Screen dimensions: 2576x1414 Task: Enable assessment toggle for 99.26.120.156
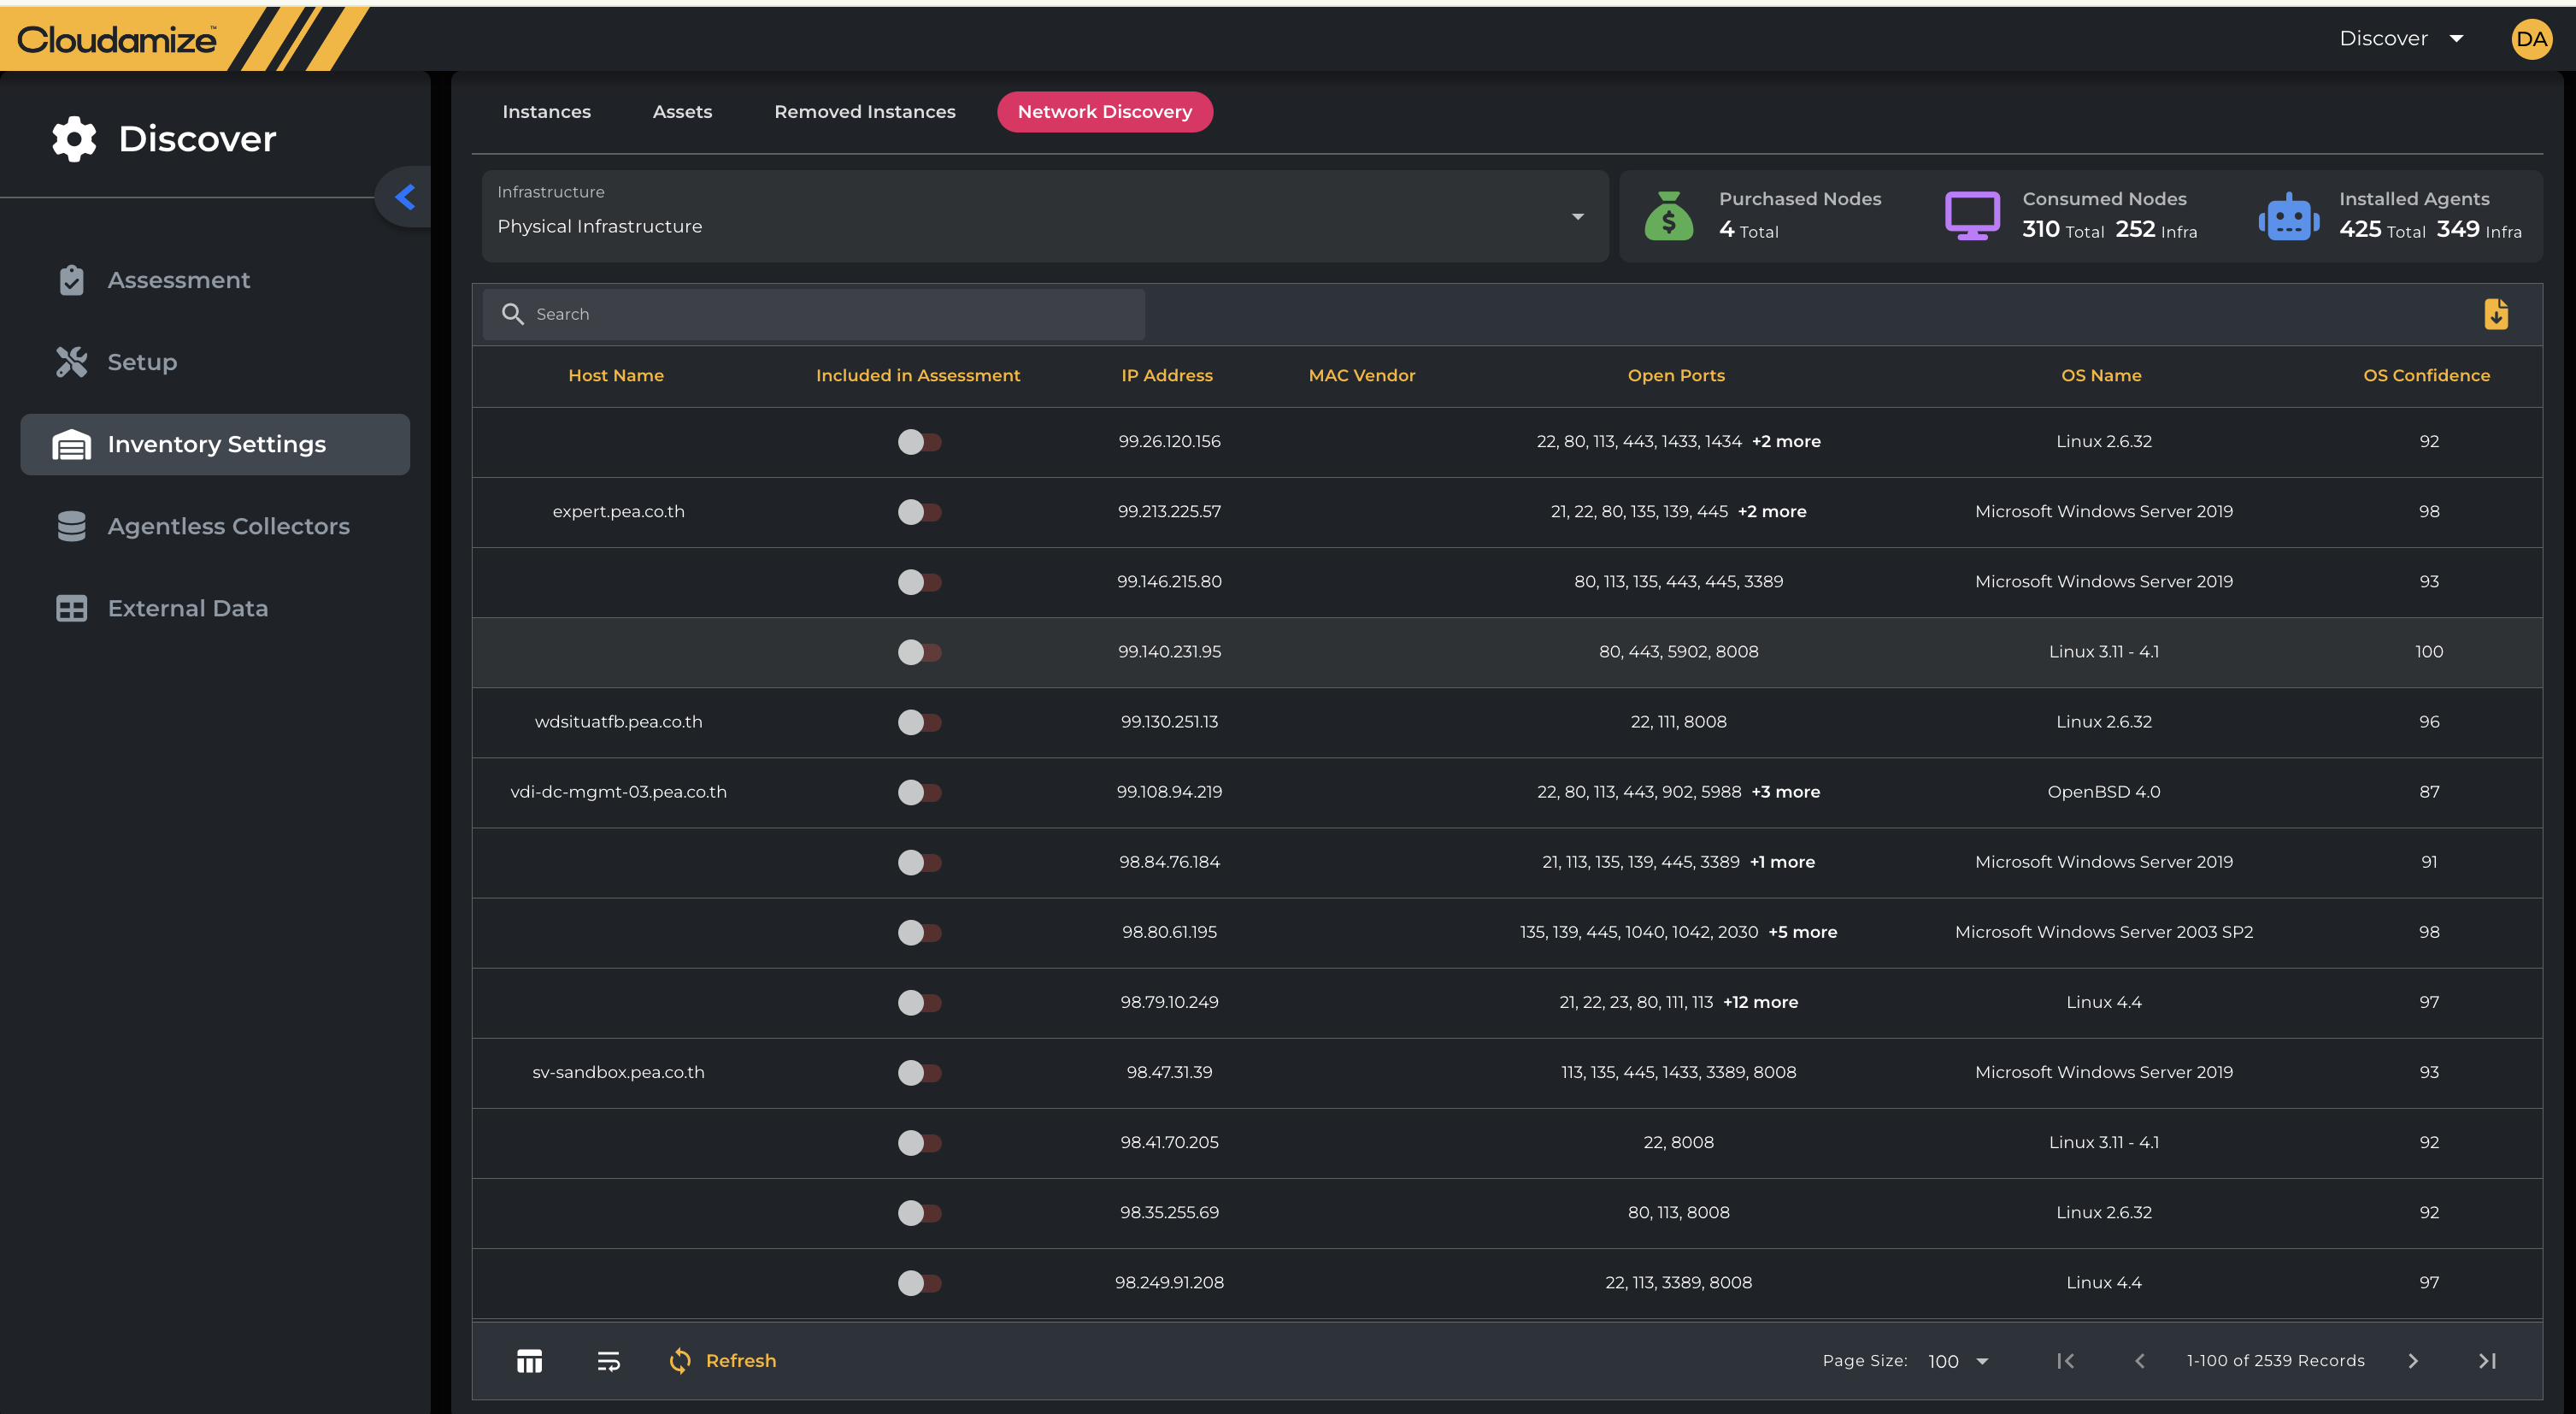point(919,442)
